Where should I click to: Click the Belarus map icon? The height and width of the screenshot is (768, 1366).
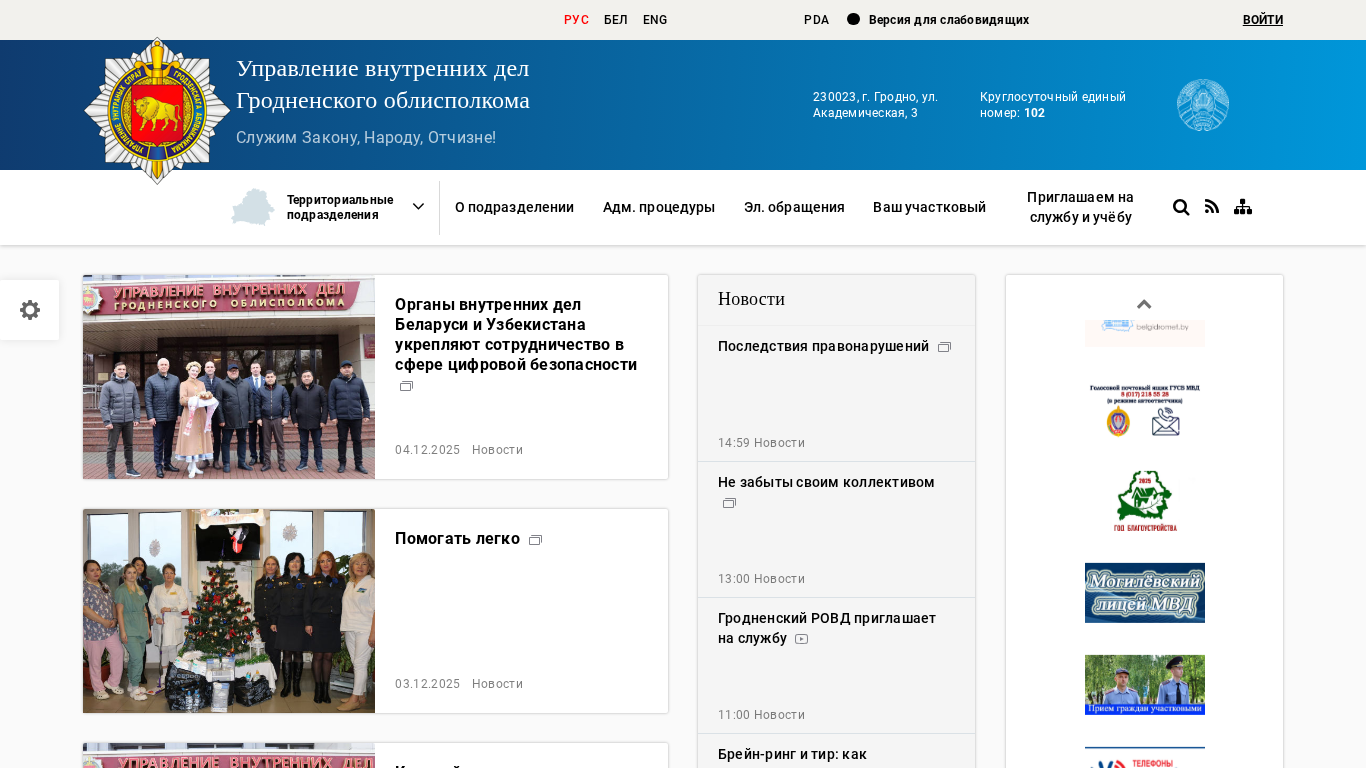click(x=252, y=207)
